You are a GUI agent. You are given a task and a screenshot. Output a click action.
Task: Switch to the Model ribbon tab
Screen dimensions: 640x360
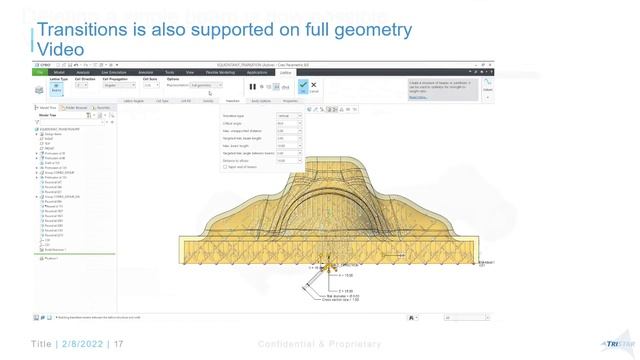[x=59, y=72]
